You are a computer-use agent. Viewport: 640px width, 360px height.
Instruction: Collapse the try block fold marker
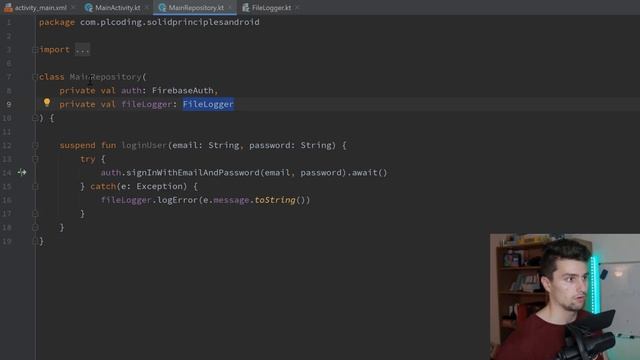pos(35,159)
